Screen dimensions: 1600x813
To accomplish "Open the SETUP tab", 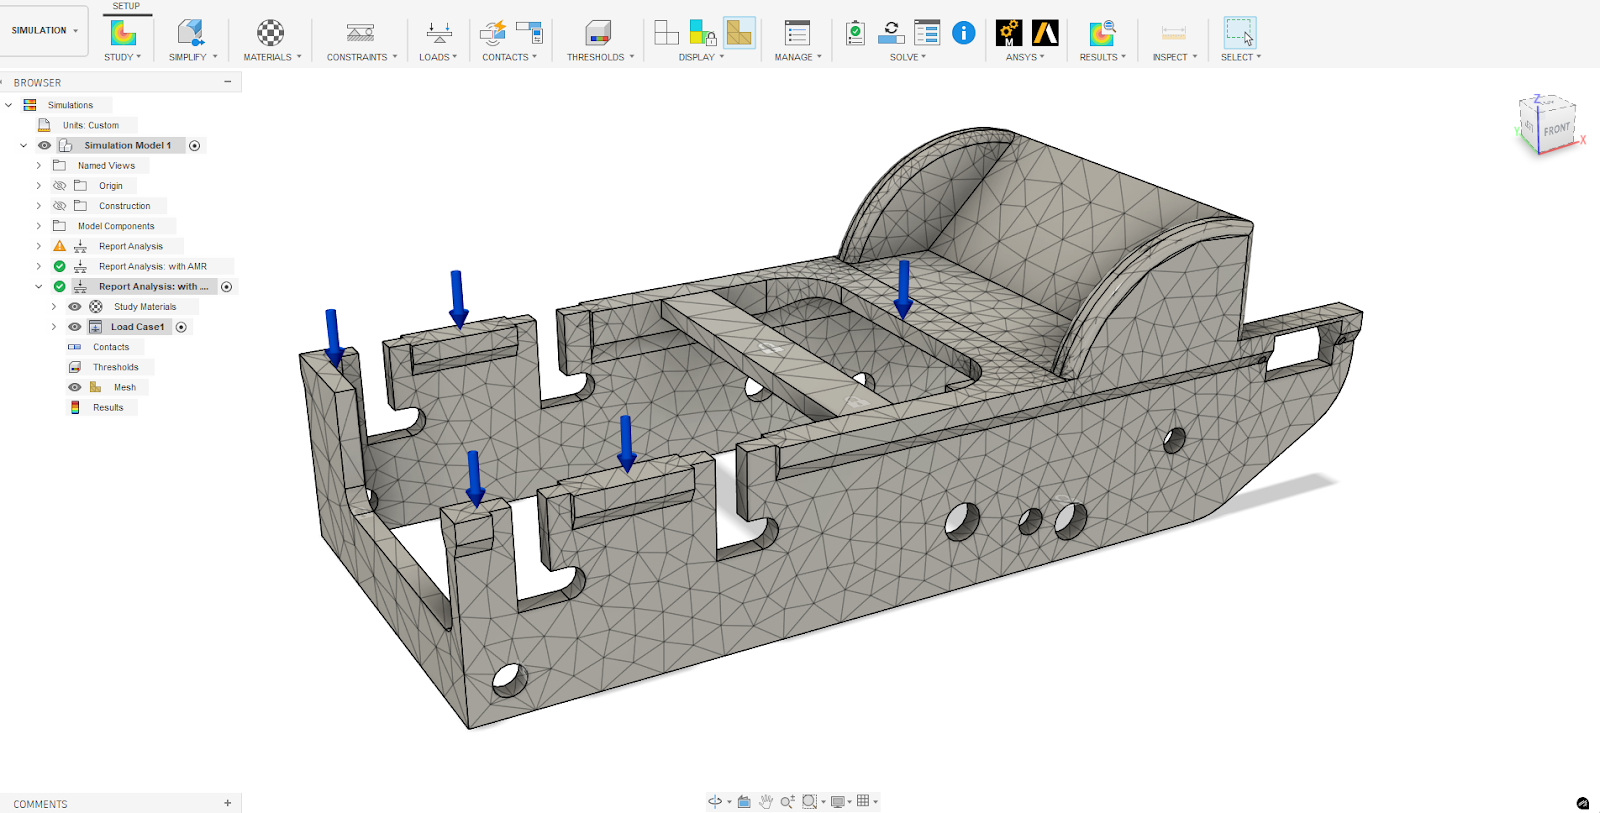I will (x=126, y=6).
